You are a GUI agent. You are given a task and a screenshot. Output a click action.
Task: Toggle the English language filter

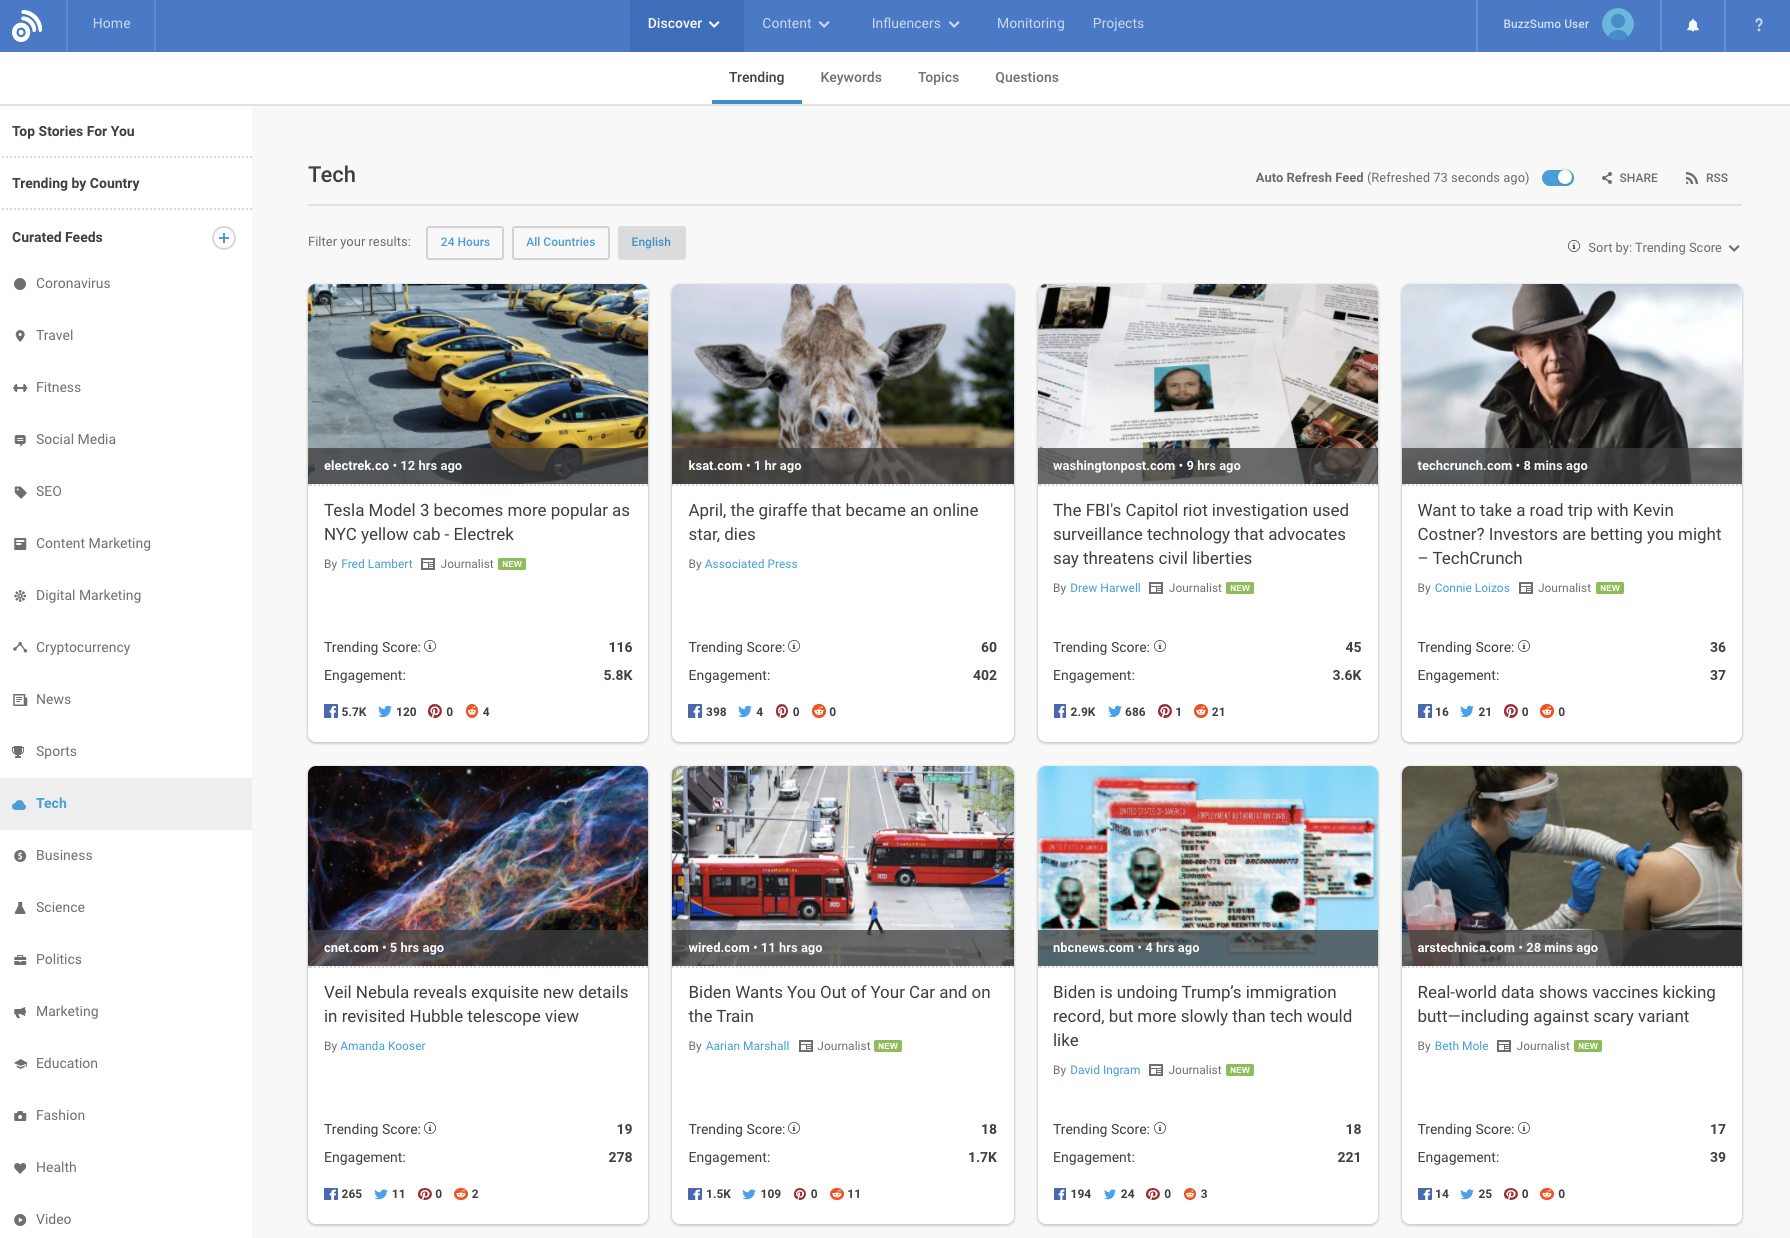(651, 242)
